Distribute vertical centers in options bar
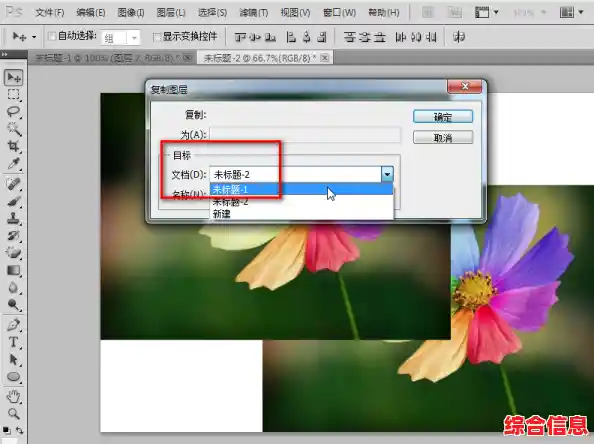 click(x=365, y=37)
